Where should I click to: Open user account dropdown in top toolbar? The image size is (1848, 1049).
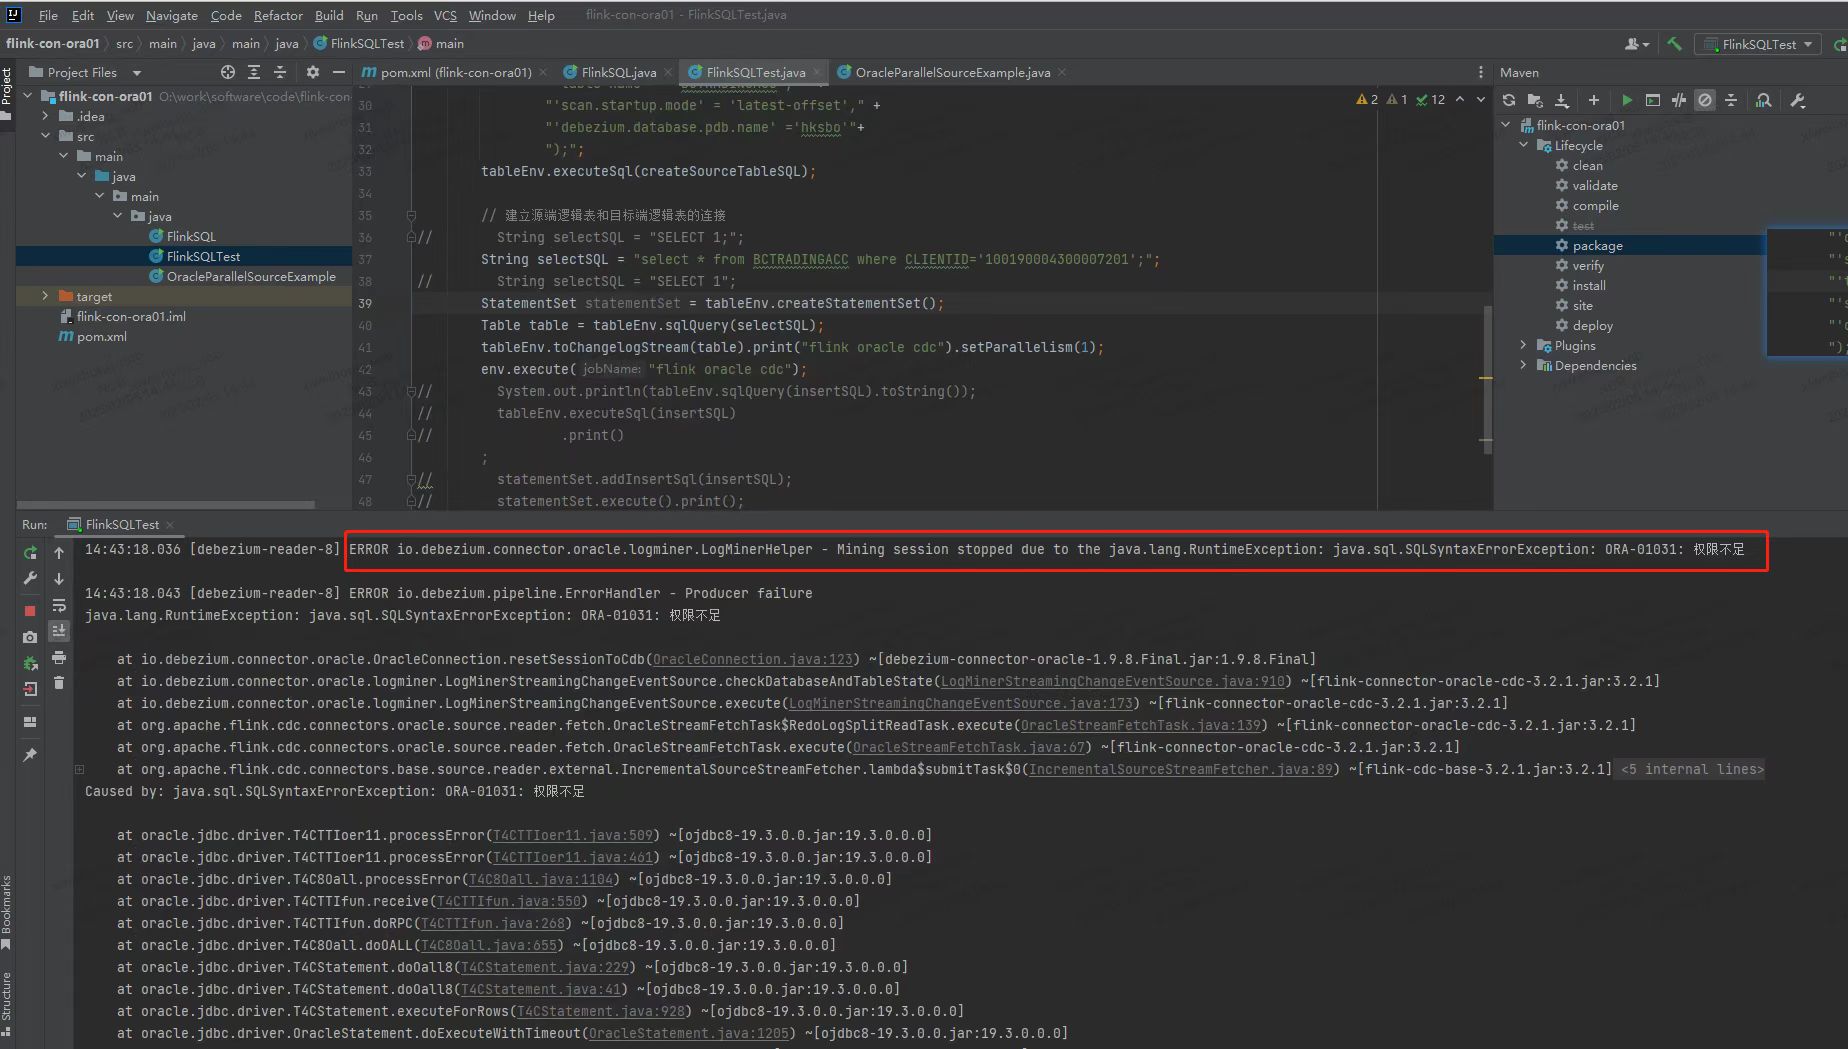[x=1637, y=44]
